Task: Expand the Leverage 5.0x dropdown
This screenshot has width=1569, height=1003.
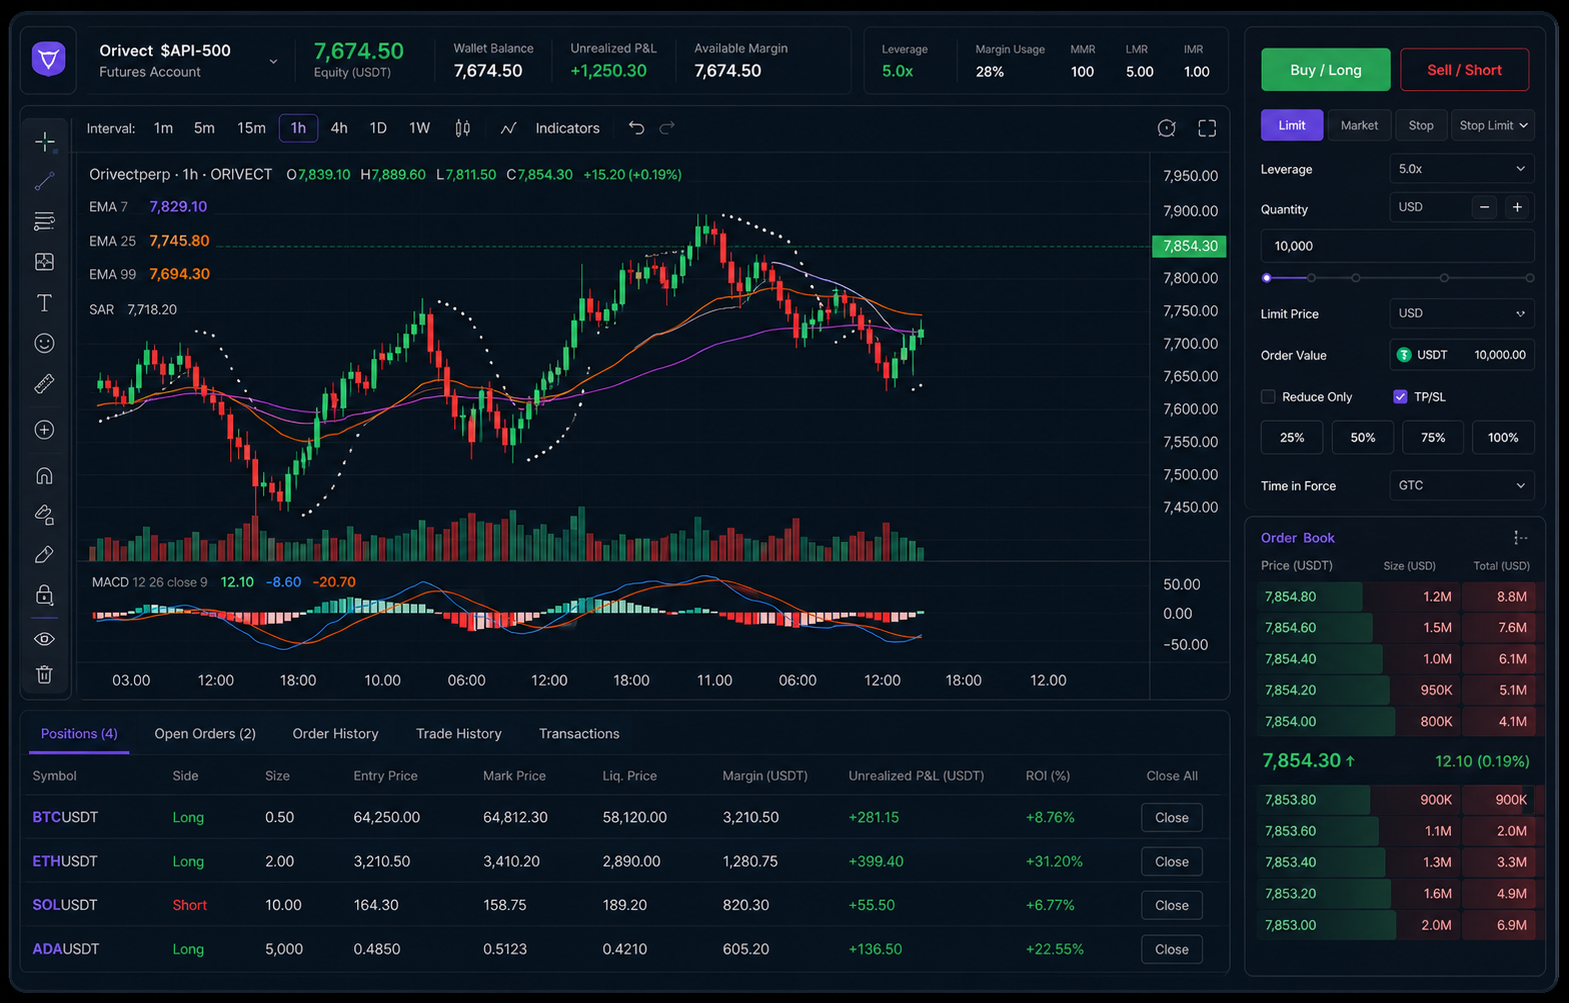Action: point(1461,169)
